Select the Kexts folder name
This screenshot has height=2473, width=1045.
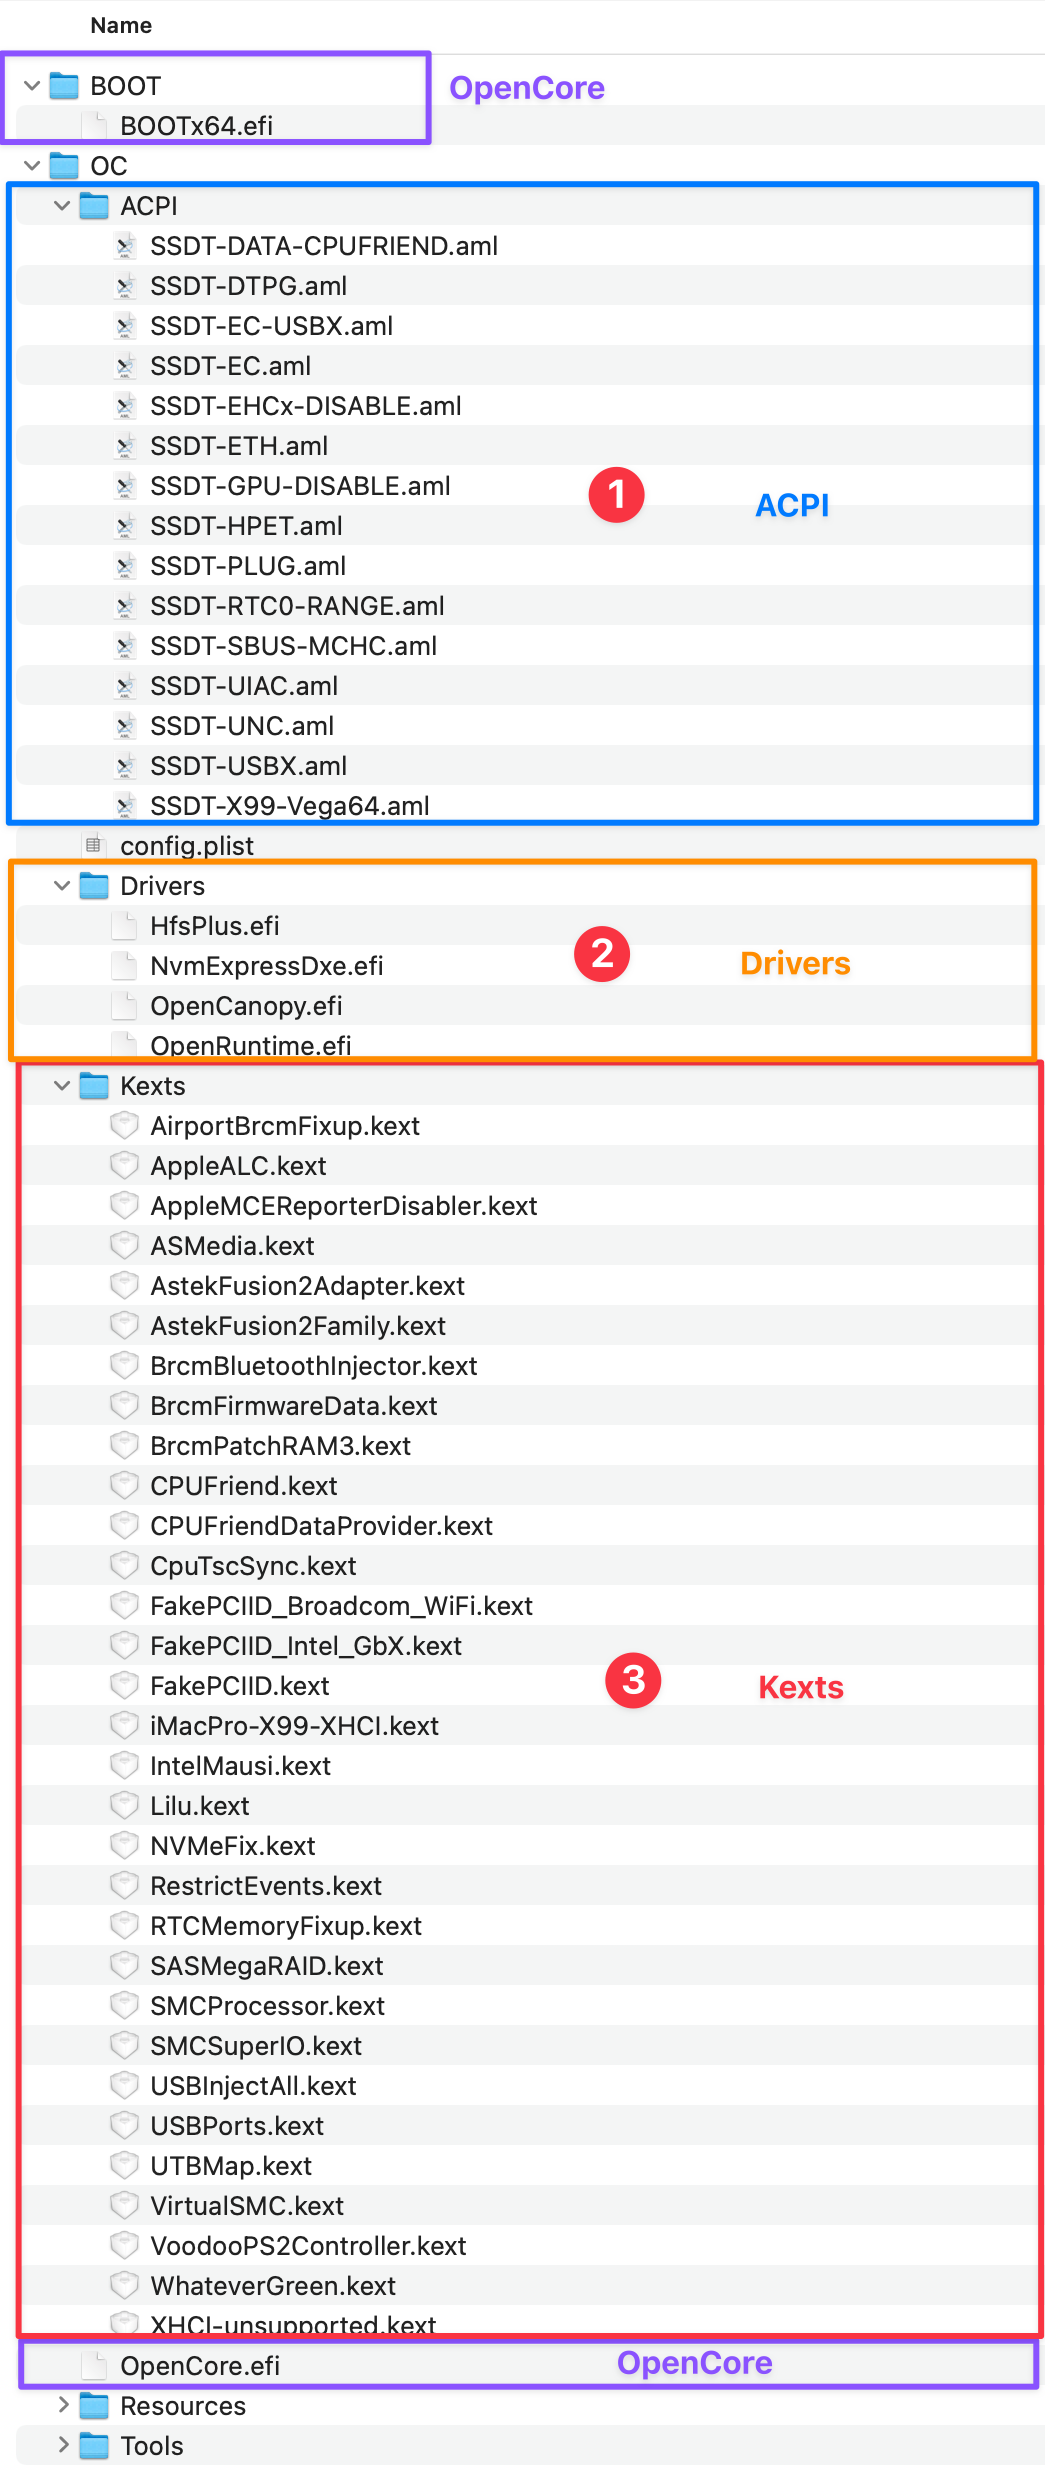tap(153, 1086)
